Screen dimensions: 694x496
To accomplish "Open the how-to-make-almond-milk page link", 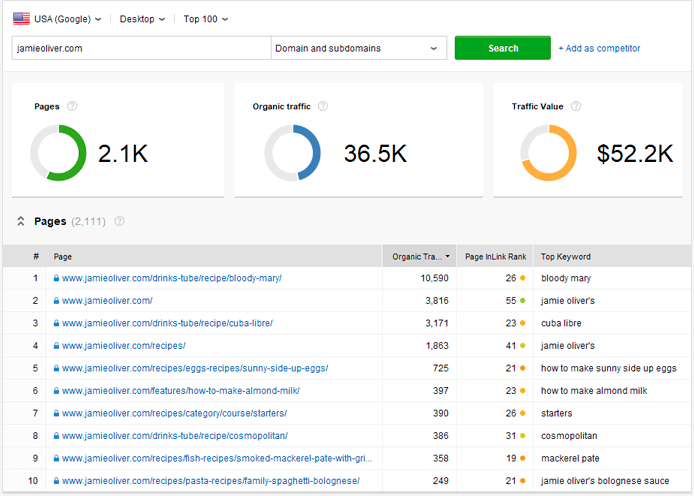I will tap(181, 391).
